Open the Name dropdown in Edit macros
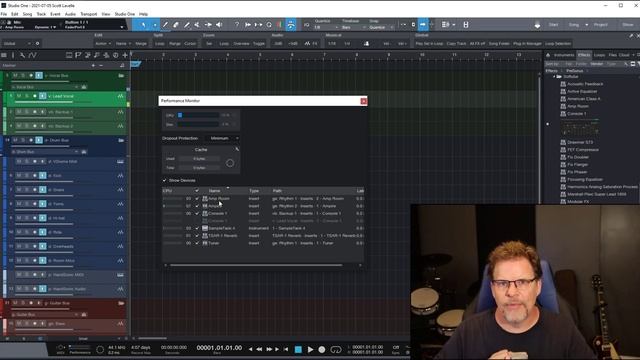The width and height of the screenshot is (640, 360). pos(123,43)
